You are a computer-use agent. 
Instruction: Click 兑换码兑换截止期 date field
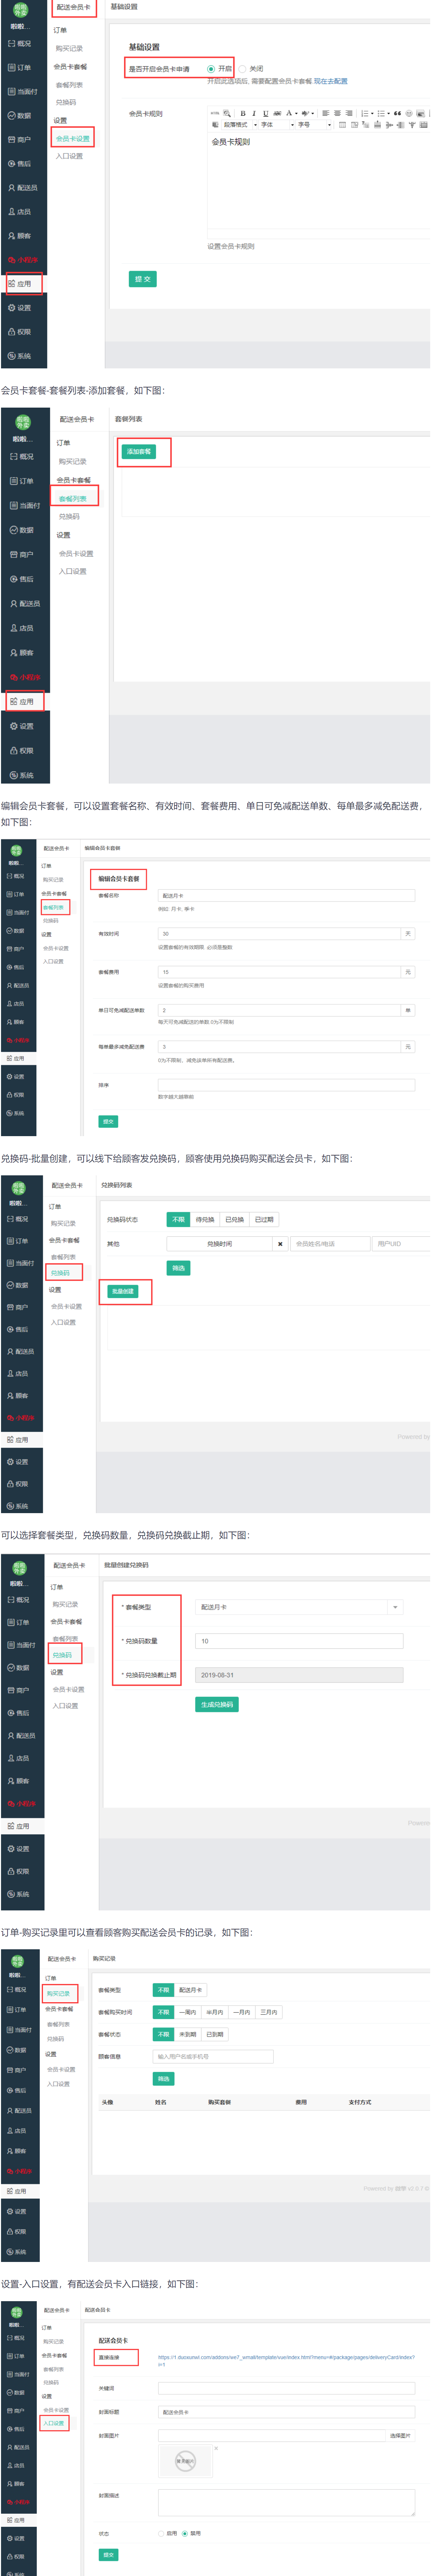(299, 1675)
